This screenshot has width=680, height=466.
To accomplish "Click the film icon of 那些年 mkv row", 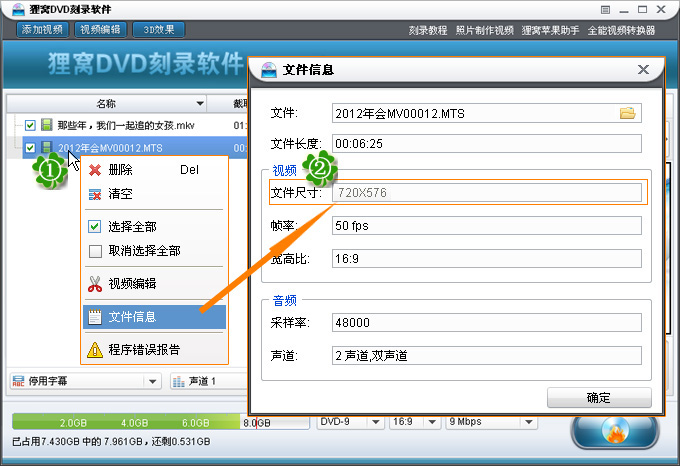I will click(46, 125).
